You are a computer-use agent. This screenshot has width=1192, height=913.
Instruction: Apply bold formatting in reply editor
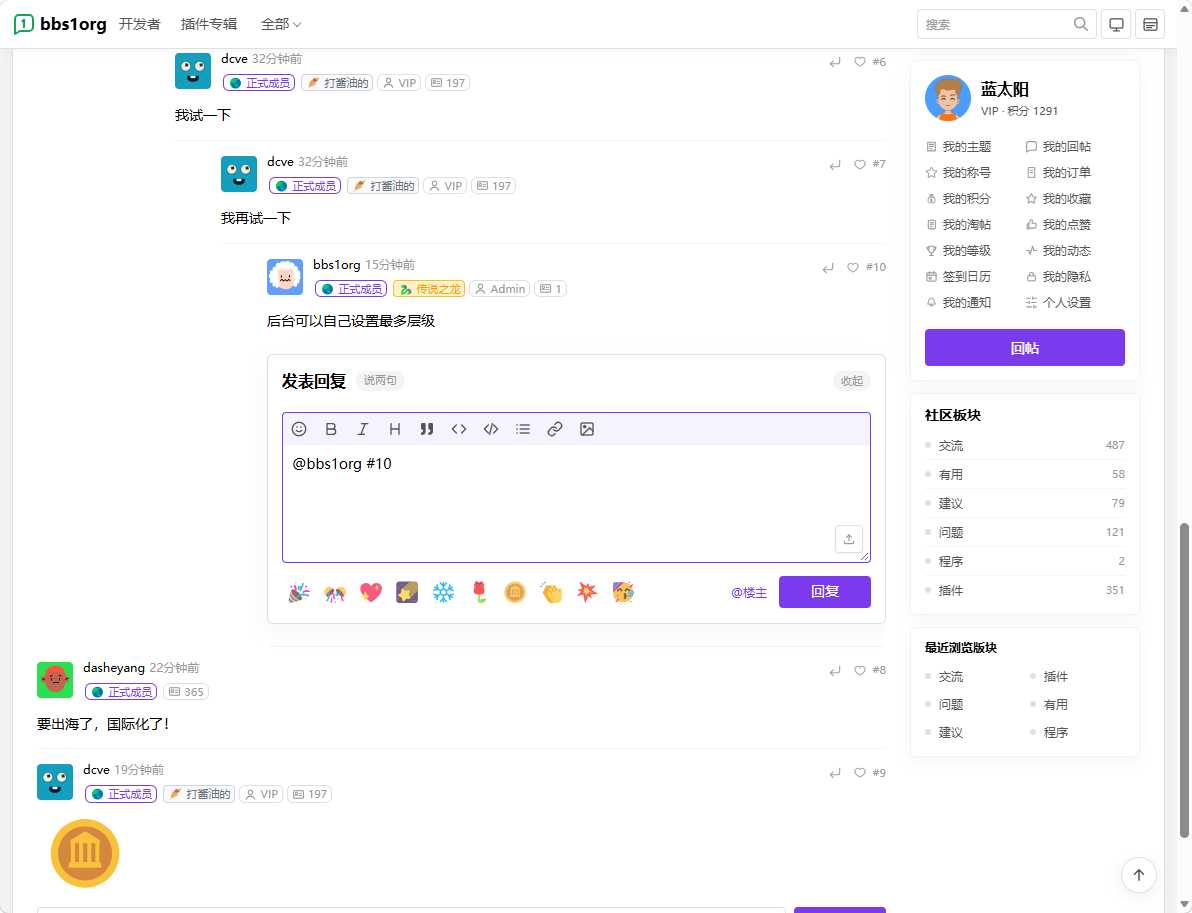pyautogui.click(x=331, y=430)
